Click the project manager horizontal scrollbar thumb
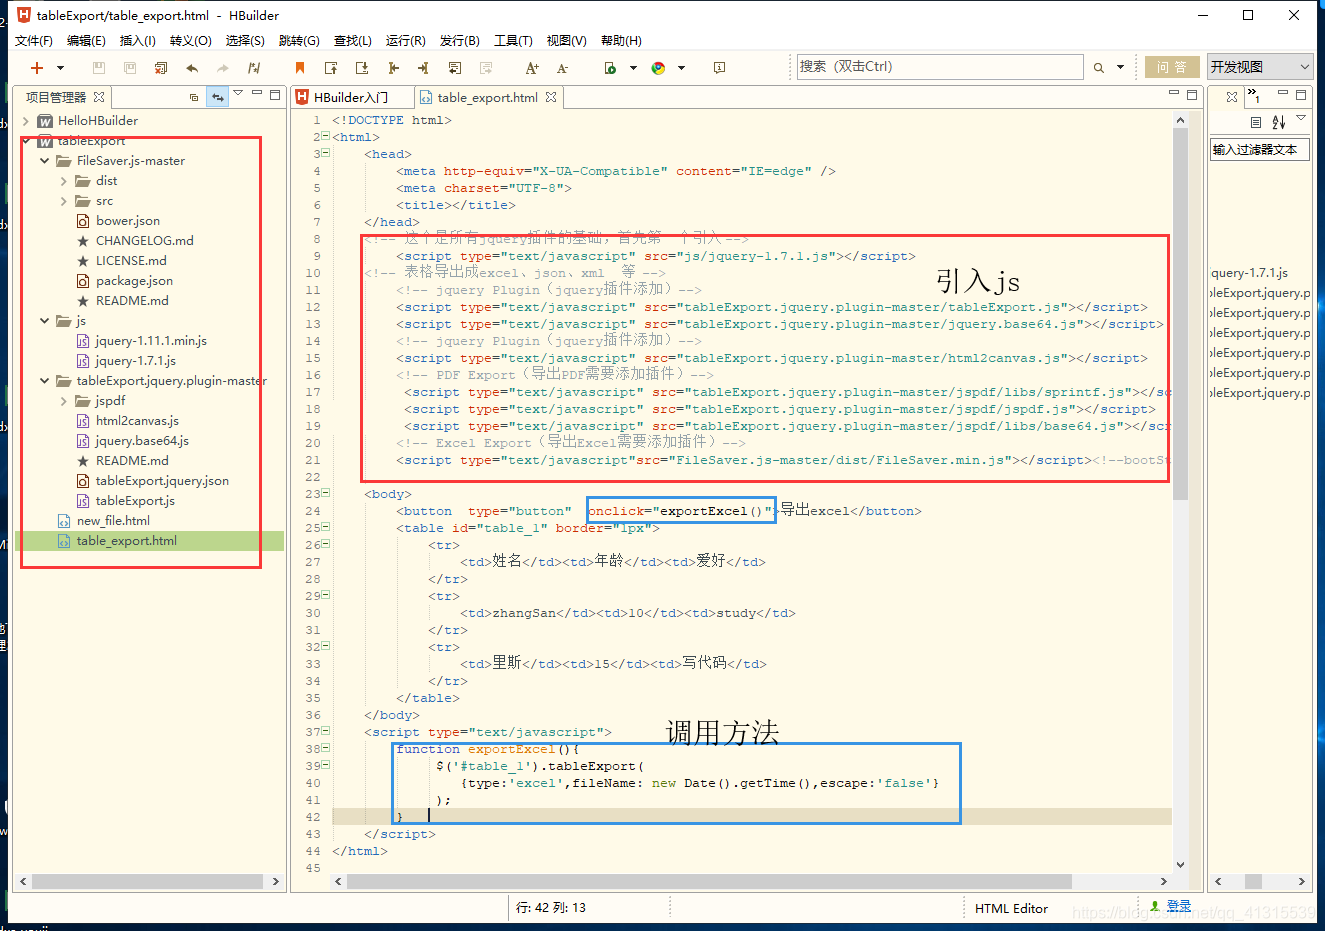 (x=147, y=882)
